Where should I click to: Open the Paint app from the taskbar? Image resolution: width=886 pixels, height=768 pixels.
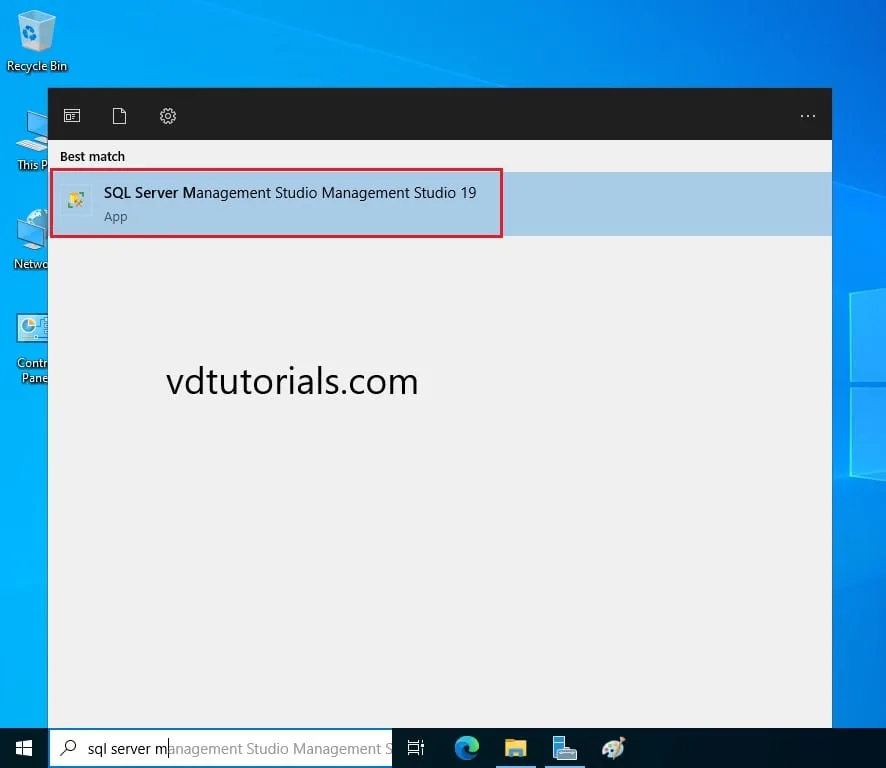pos(613,748)
